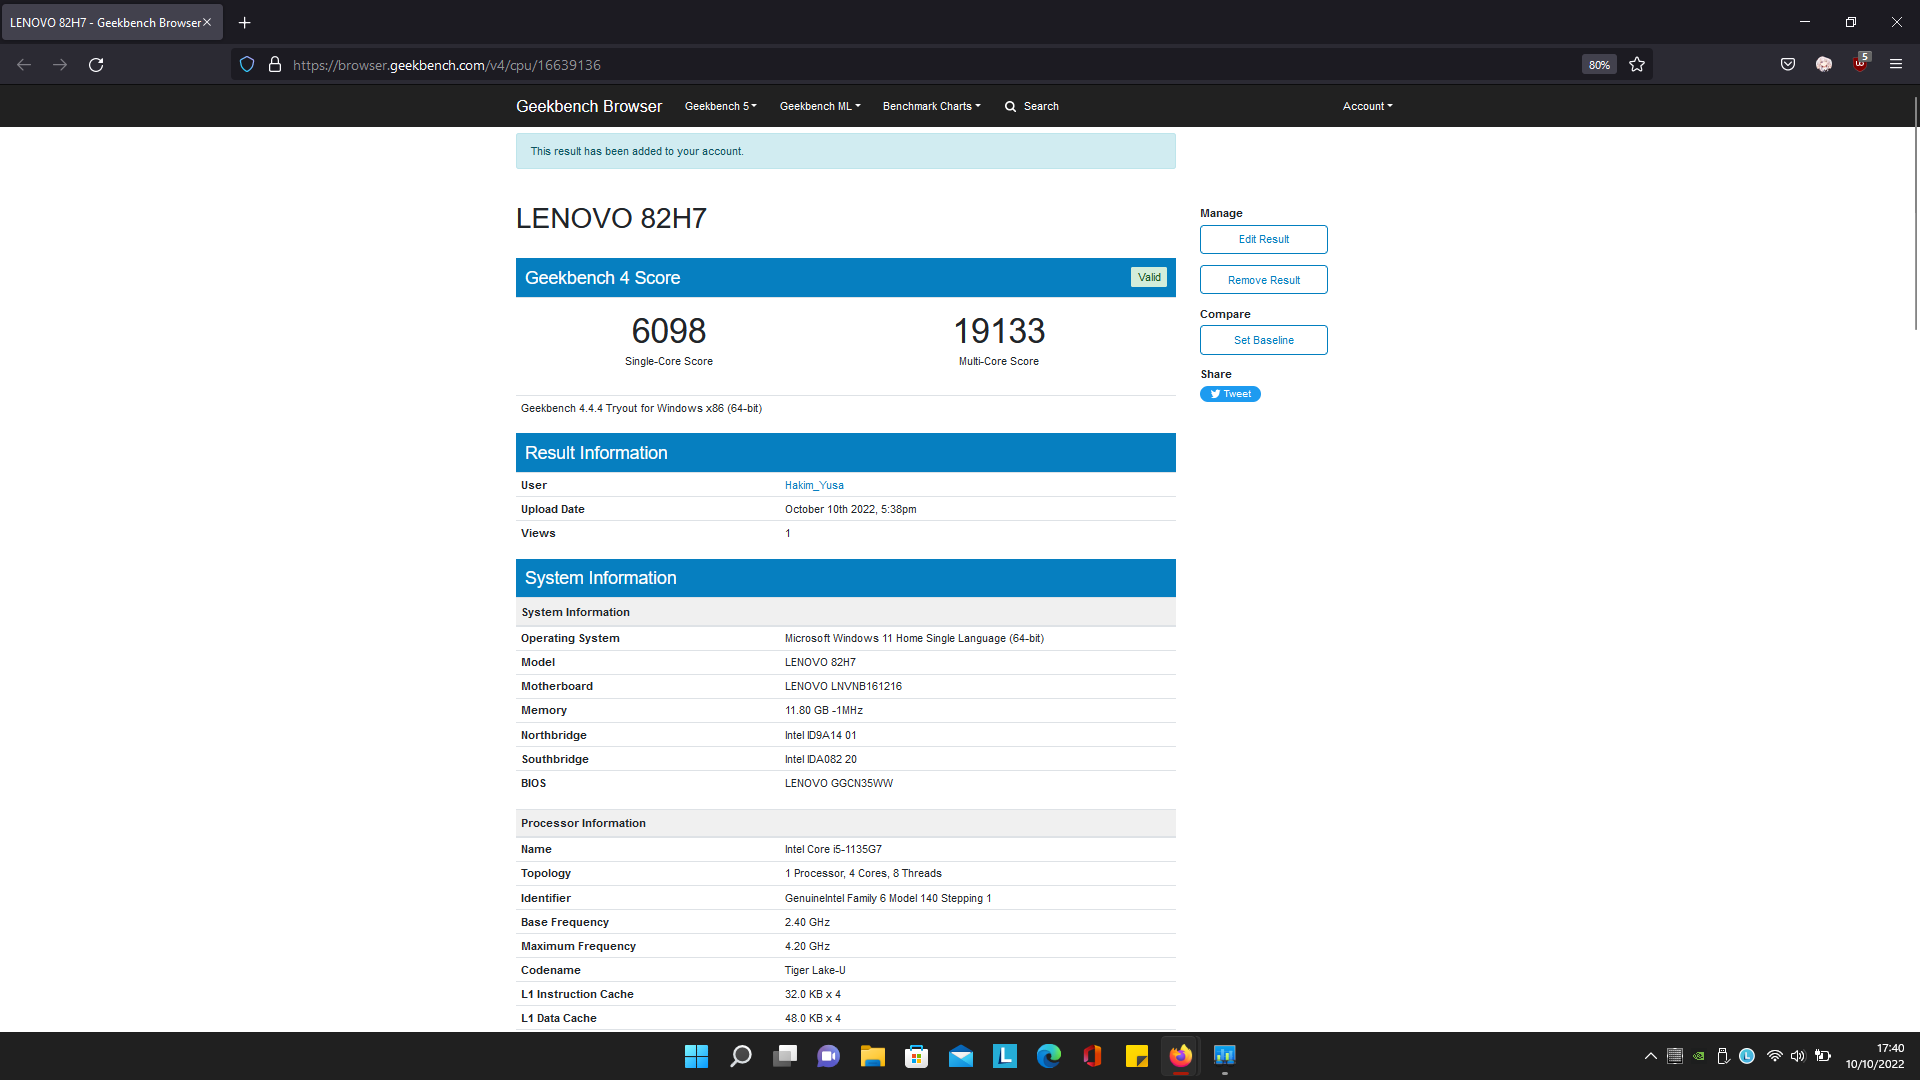
Task: Close the LENOVO 82H7 Geekbench tab
Action: (x=207, y=22)
